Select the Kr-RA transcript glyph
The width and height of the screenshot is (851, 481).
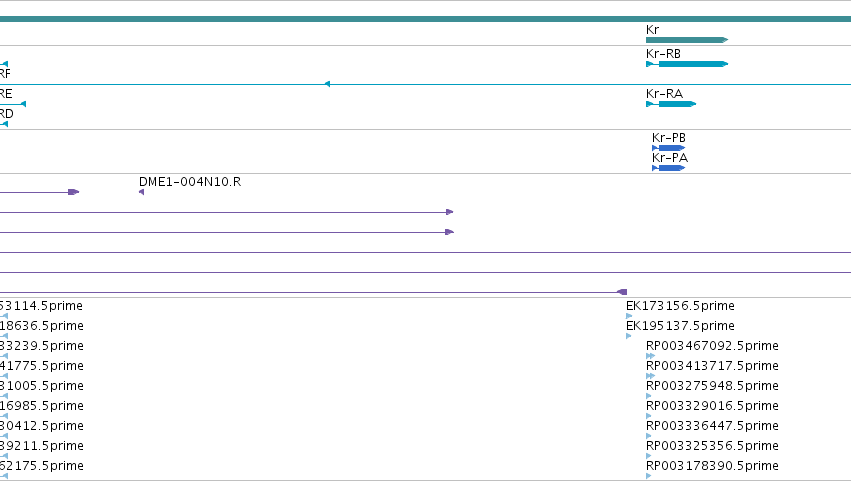[671, 104]
